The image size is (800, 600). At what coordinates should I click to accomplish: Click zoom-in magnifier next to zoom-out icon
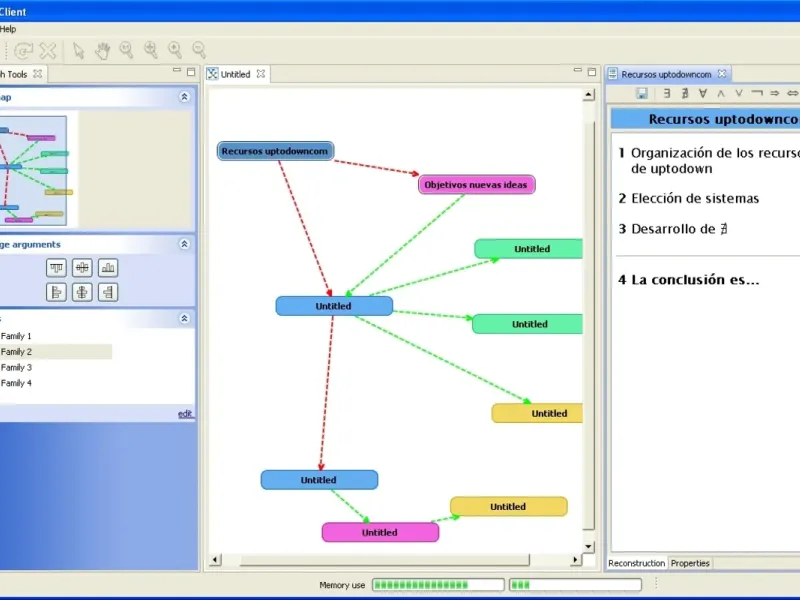pos(174,49)
